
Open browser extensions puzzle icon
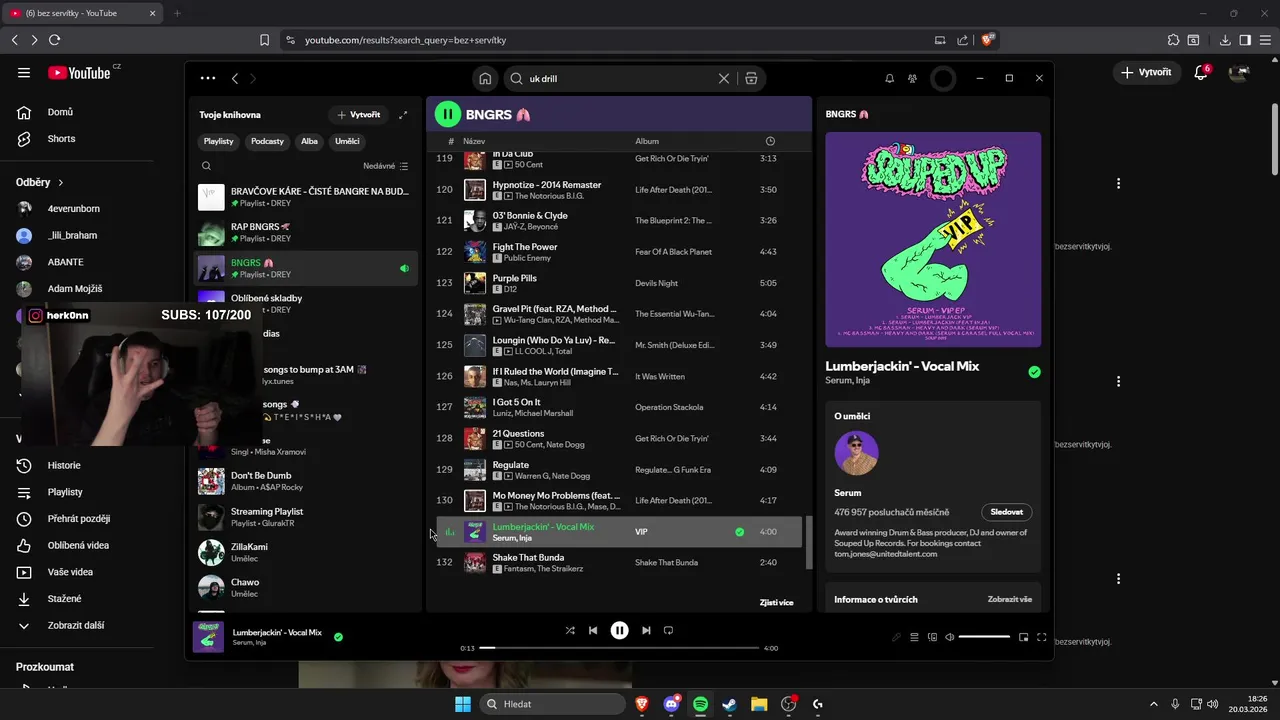[x=1173, y=40]
